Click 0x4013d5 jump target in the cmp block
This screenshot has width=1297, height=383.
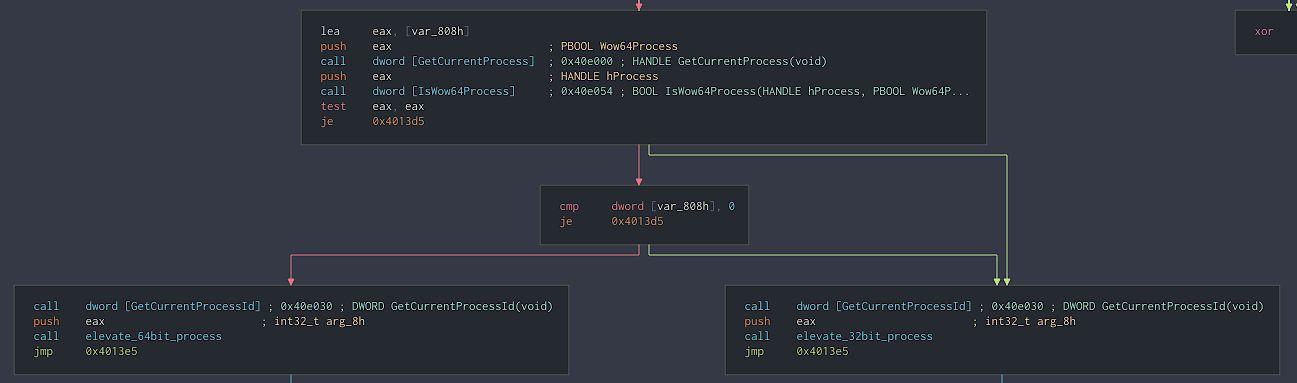coord(638,221)
